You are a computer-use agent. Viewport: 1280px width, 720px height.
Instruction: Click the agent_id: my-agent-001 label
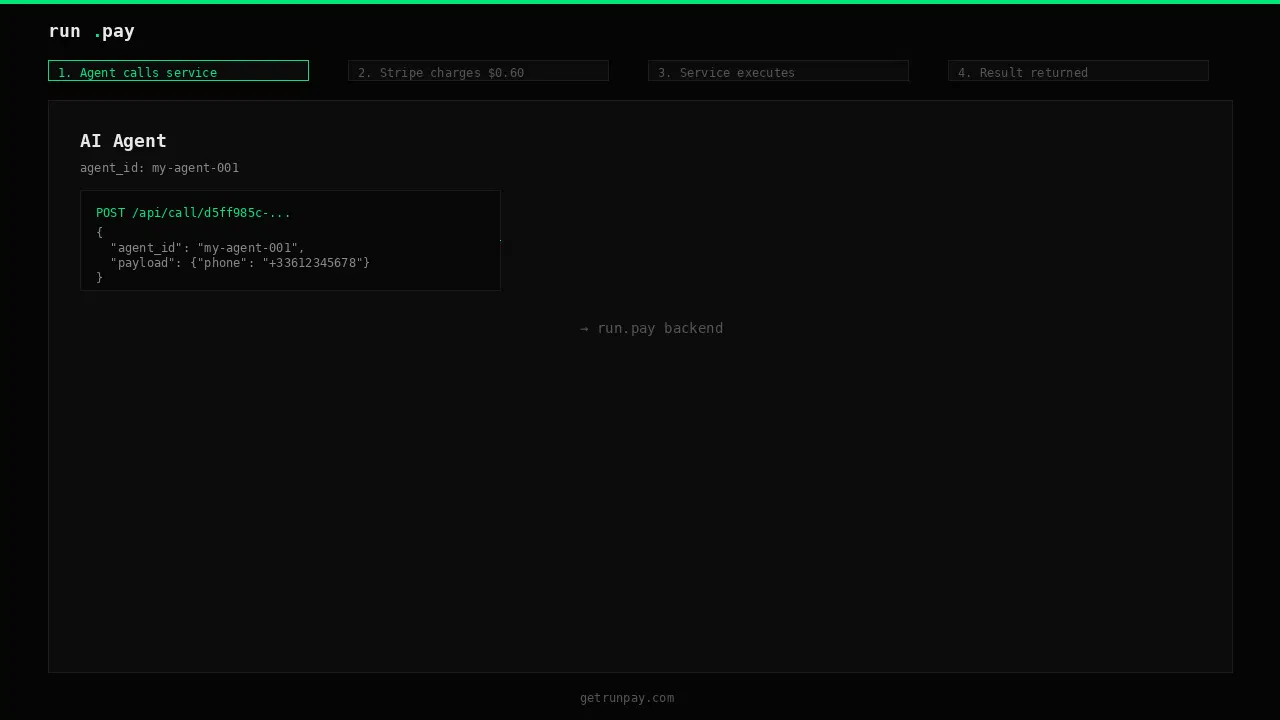pyautogui.click(x=159, y=168)
